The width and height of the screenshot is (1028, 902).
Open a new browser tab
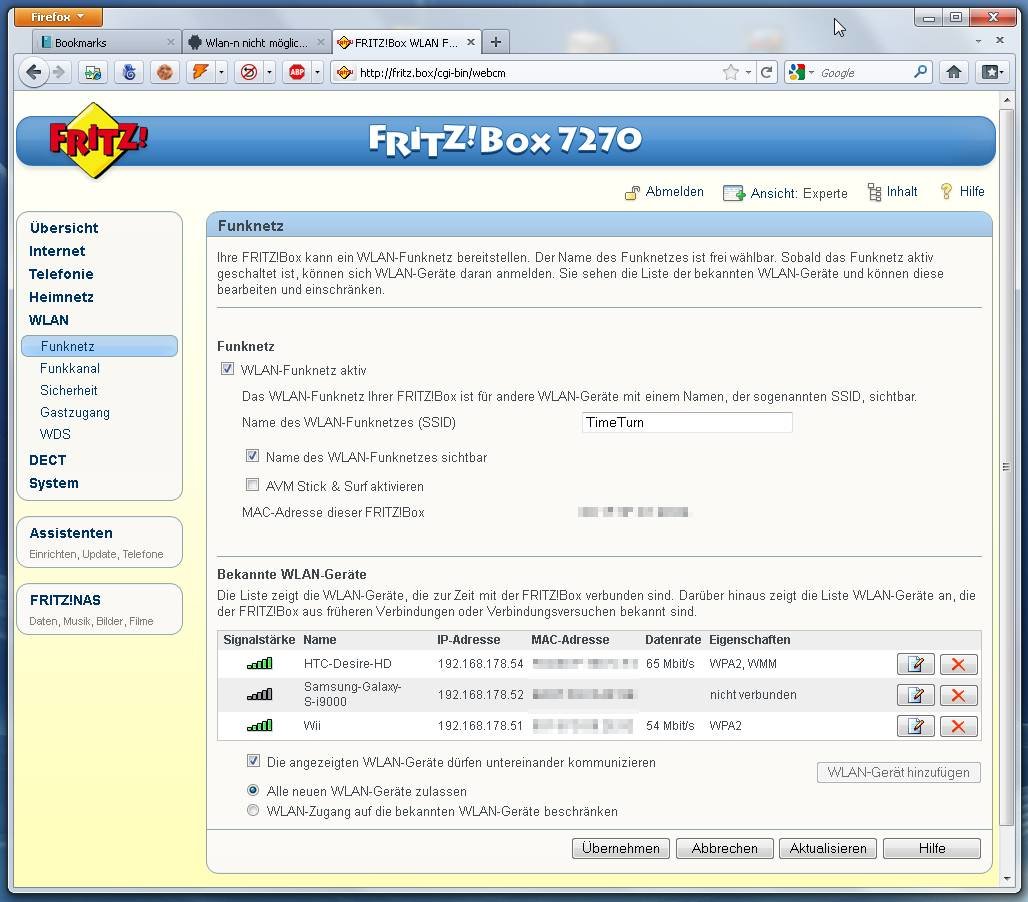pyautogui.click(x=496, y=42)
